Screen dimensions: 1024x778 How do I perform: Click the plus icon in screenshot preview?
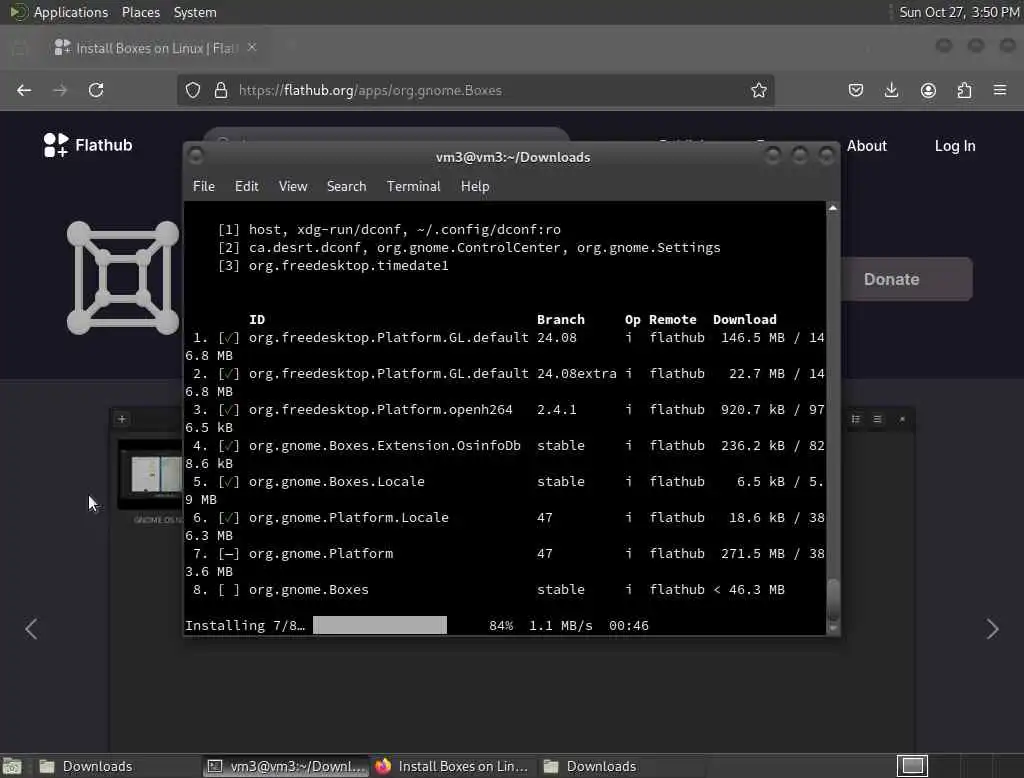tap(121, 419)
